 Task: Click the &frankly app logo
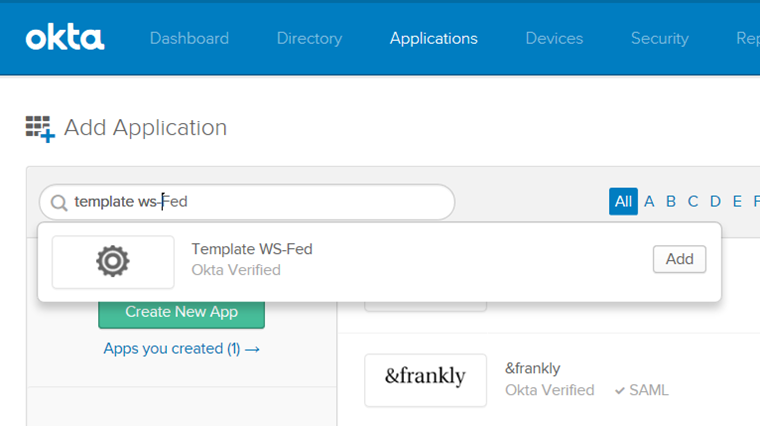[x=425, y=380]
